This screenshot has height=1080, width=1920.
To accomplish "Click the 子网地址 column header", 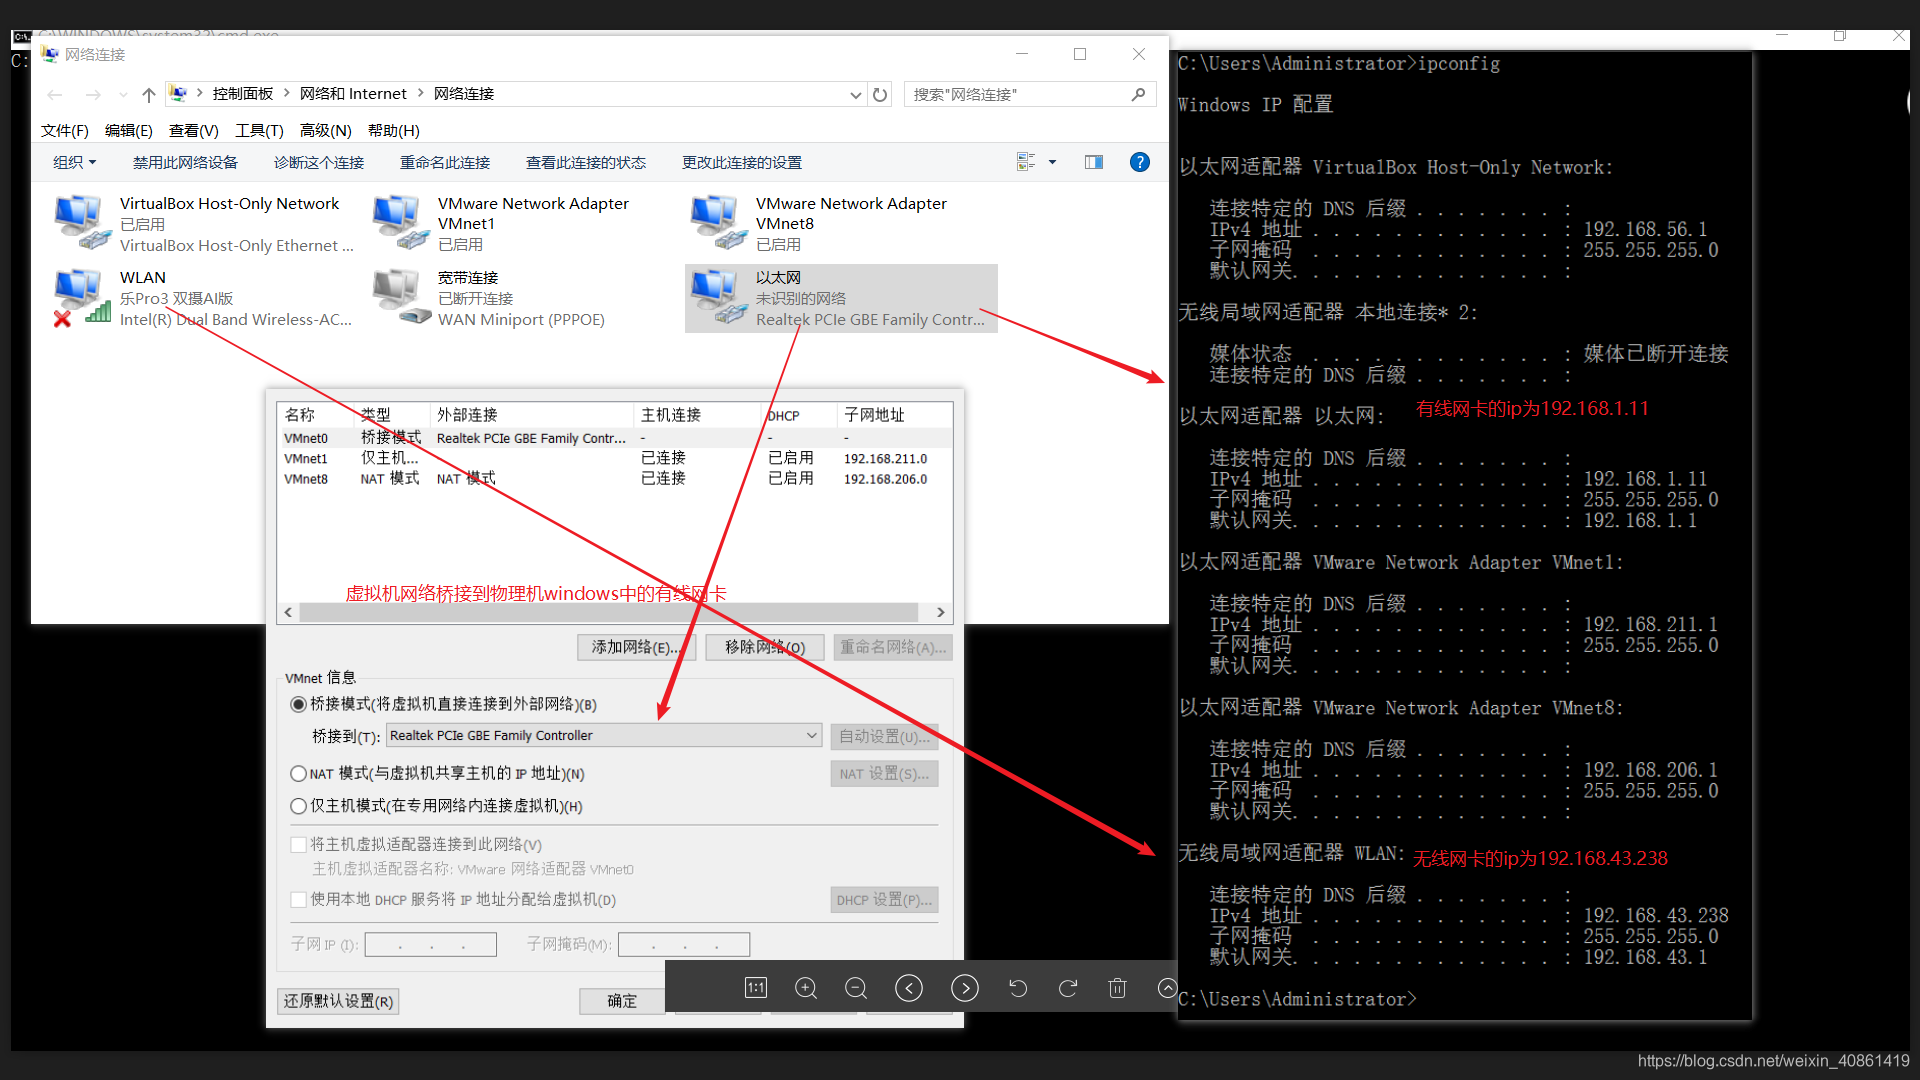I will click(x=894, y=415).
